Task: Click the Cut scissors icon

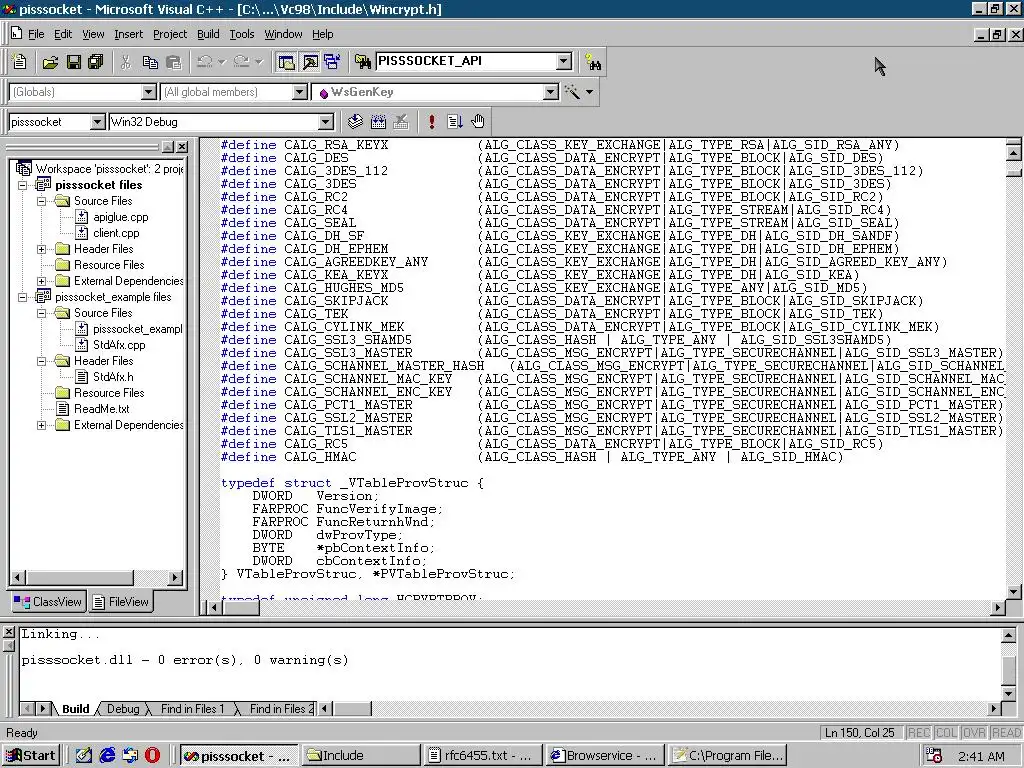Action: click(x=126, y=62)
